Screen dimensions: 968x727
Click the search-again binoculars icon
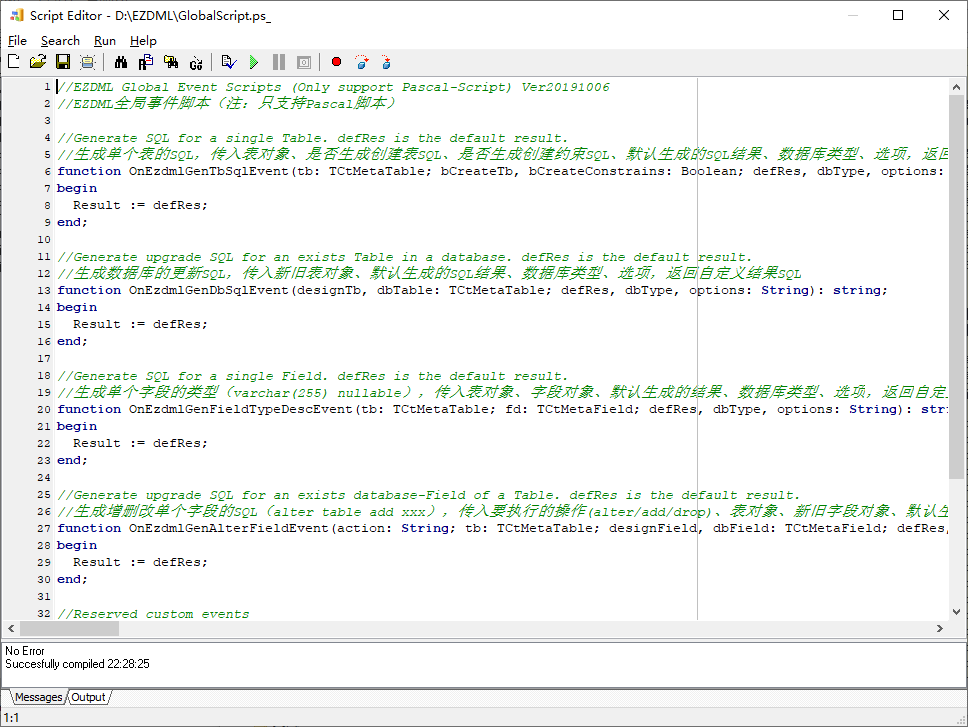tap(171, 62)
